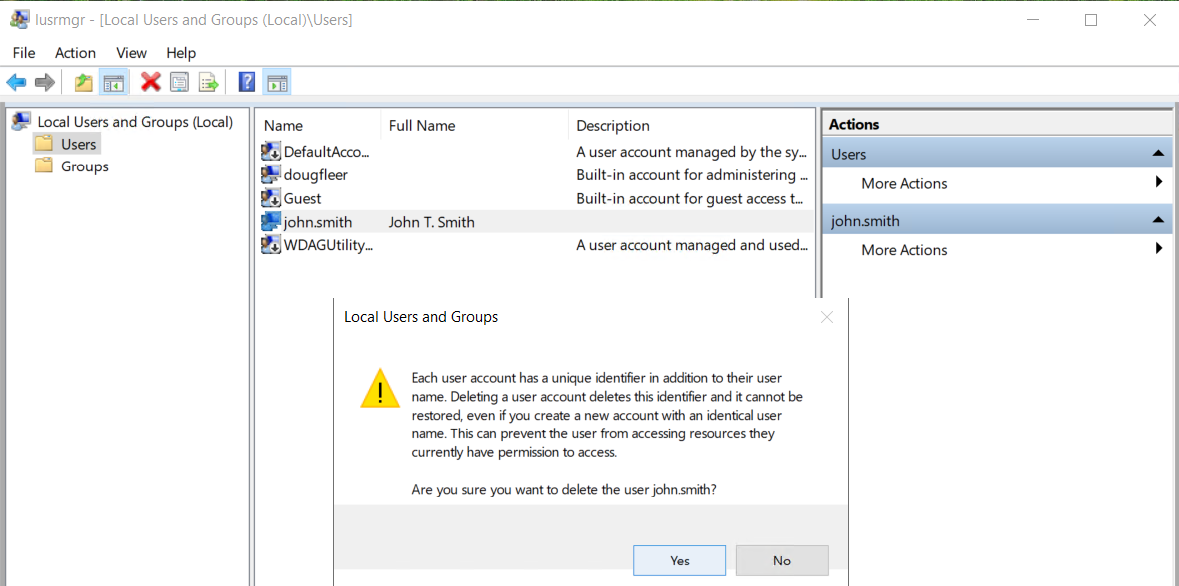Select Groups node in console tree

[85, 166]
